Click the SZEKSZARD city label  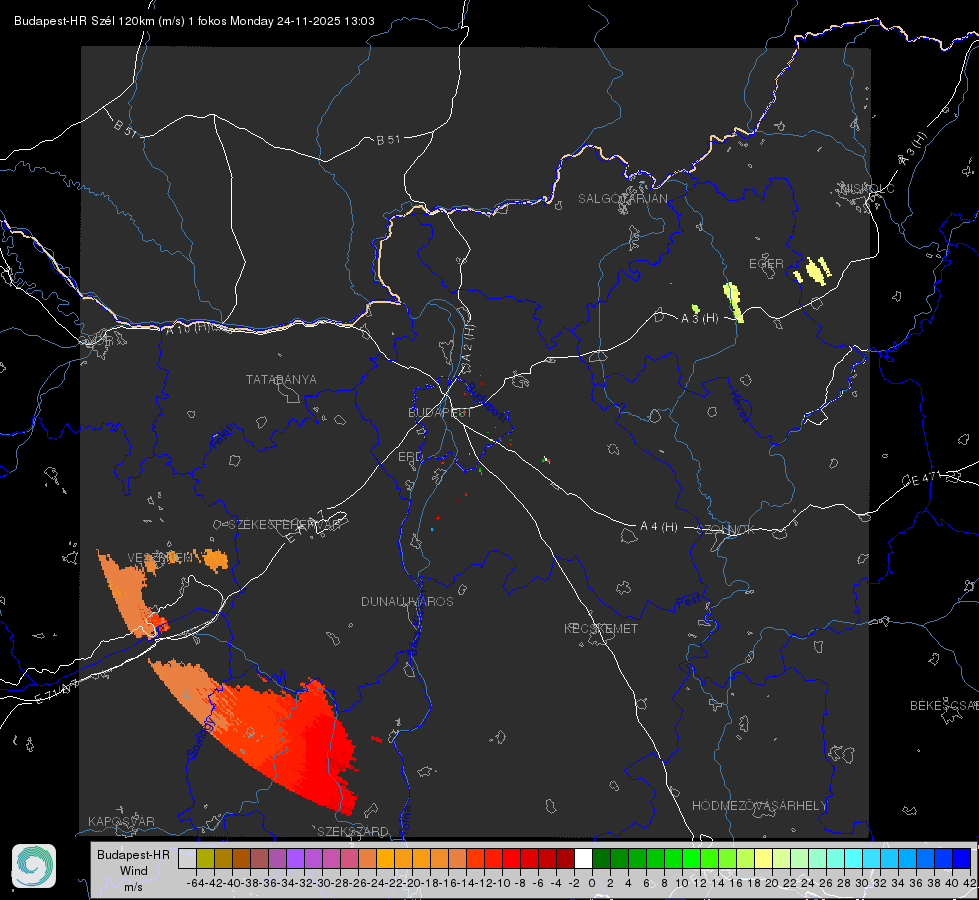(353, 831)
